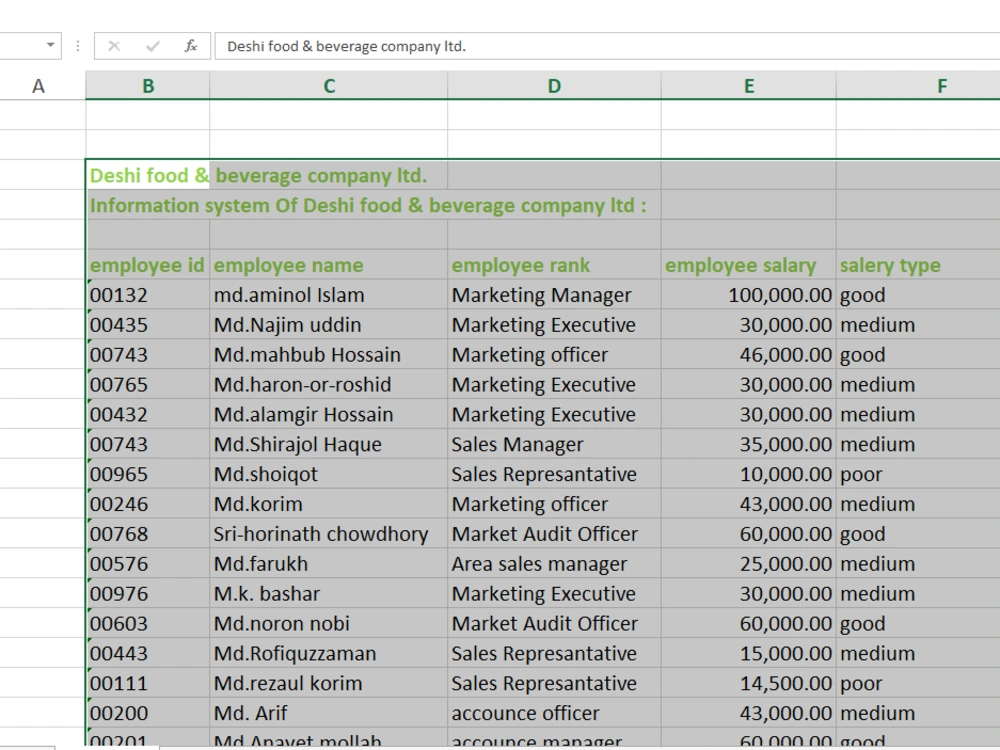This screenshot has width=1000, height=750.
Task: Select the 'salery type' header cell
Action: click(918, 265)
